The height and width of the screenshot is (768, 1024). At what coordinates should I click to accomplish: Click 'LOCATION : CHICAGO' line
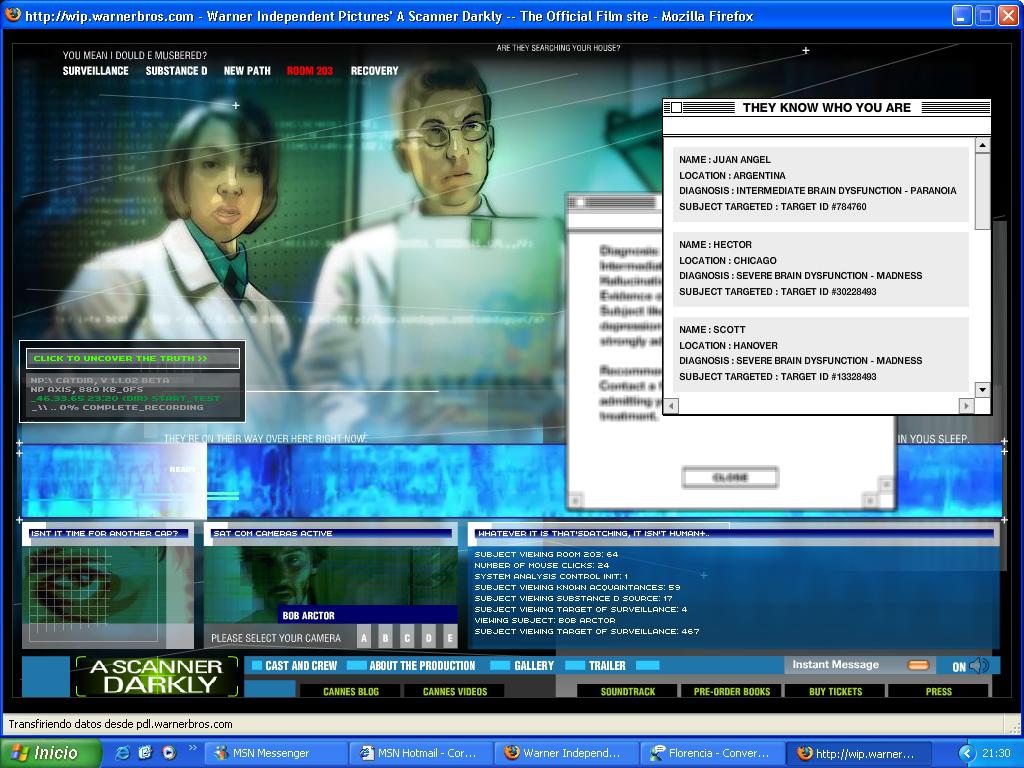coord(728,260)
